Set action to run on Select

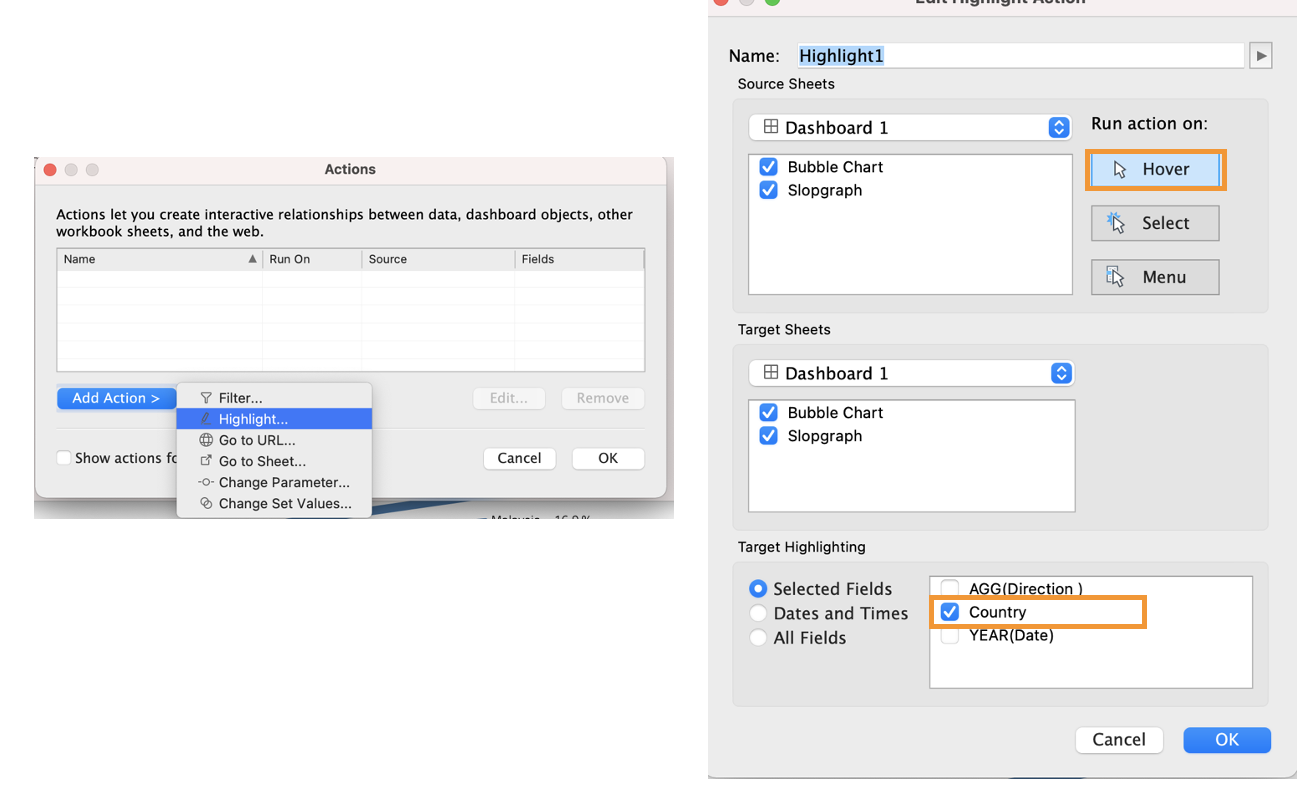pos(1155,223)
